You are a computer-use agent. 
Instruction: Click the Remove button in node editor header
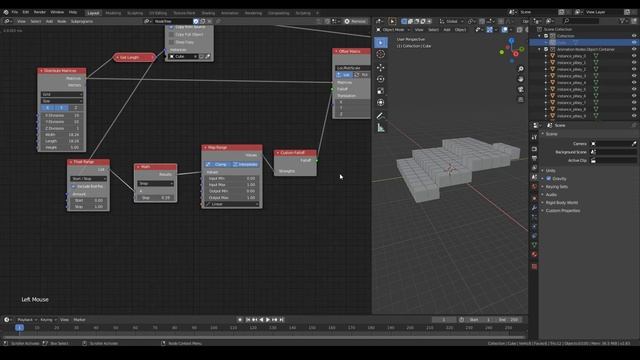356,21
